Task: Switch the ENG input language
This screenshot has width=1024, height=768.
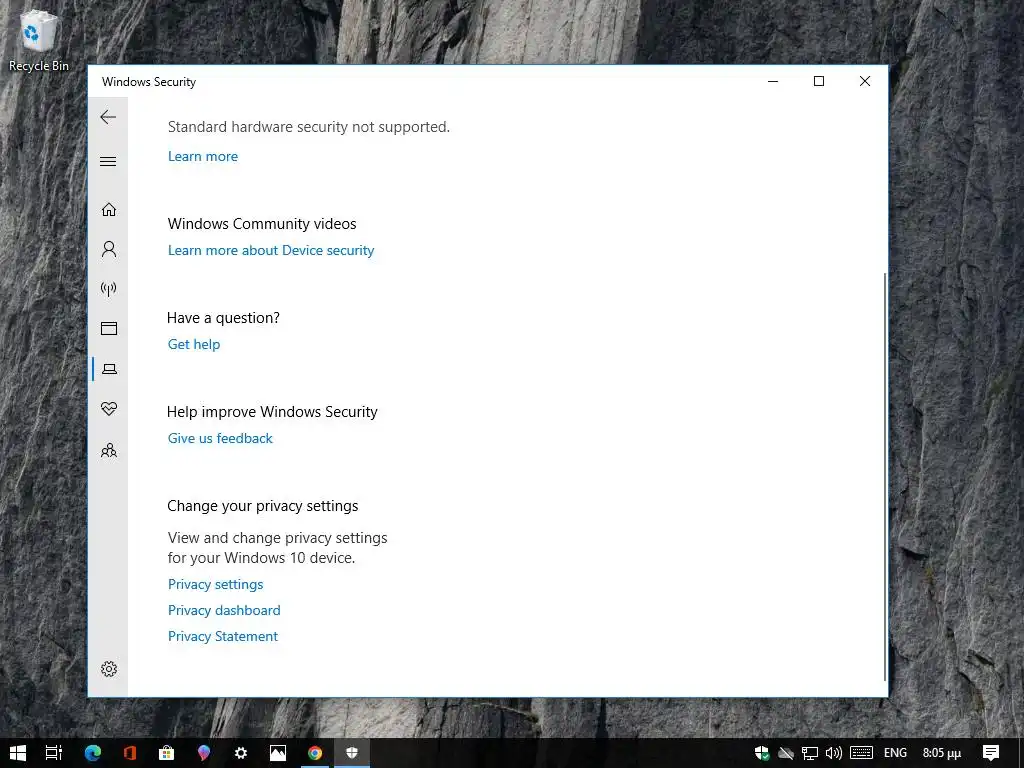Action: 895,753
